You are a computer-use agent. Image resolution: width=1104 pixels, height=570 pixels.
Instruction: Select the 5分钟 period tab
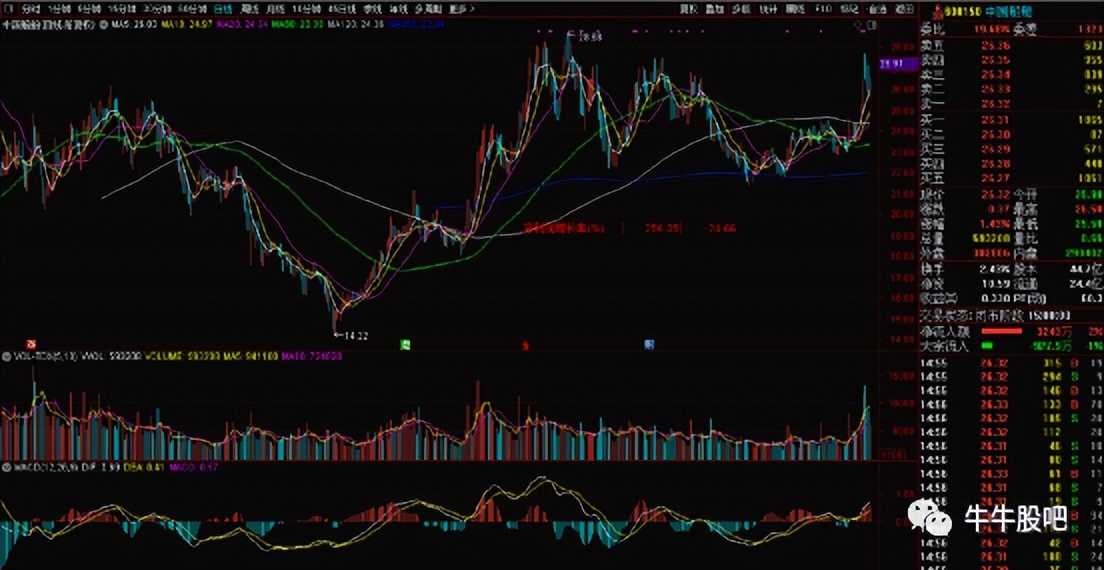pyautogui.click(x=89, y=10)
